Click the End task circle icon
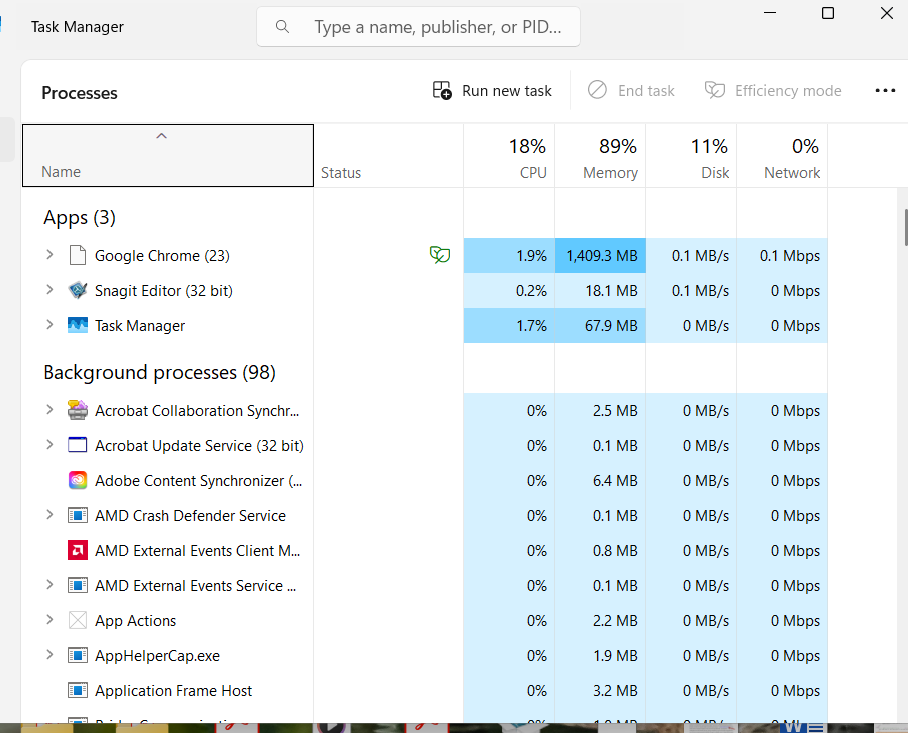This screenshot has height=733, width=908. click(x=597, y=90)
